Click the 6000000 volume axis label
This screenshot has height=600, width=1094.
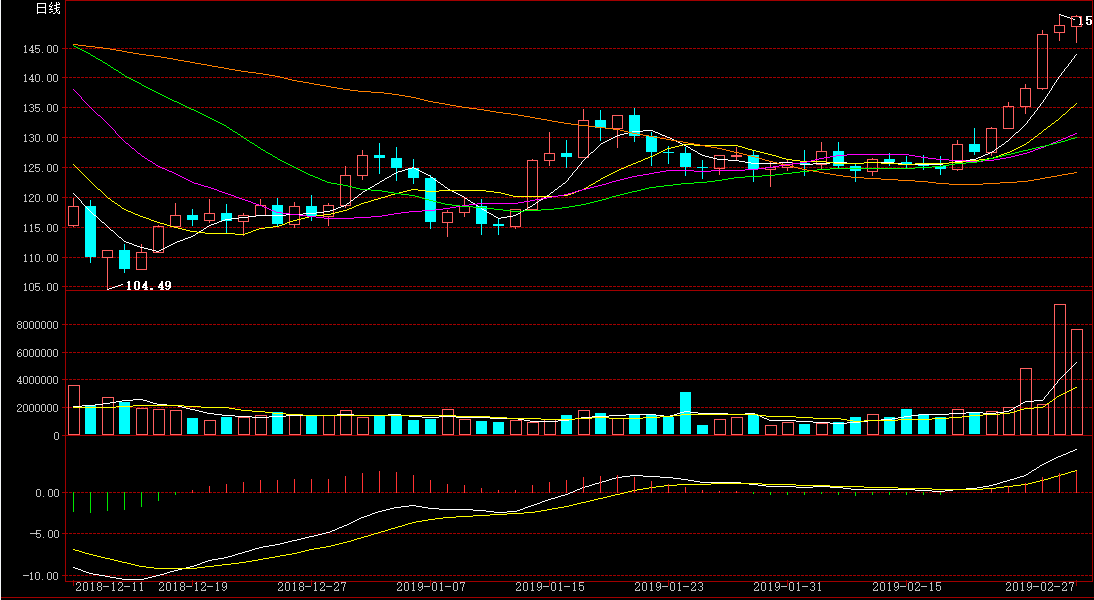(x=36, y=353)
